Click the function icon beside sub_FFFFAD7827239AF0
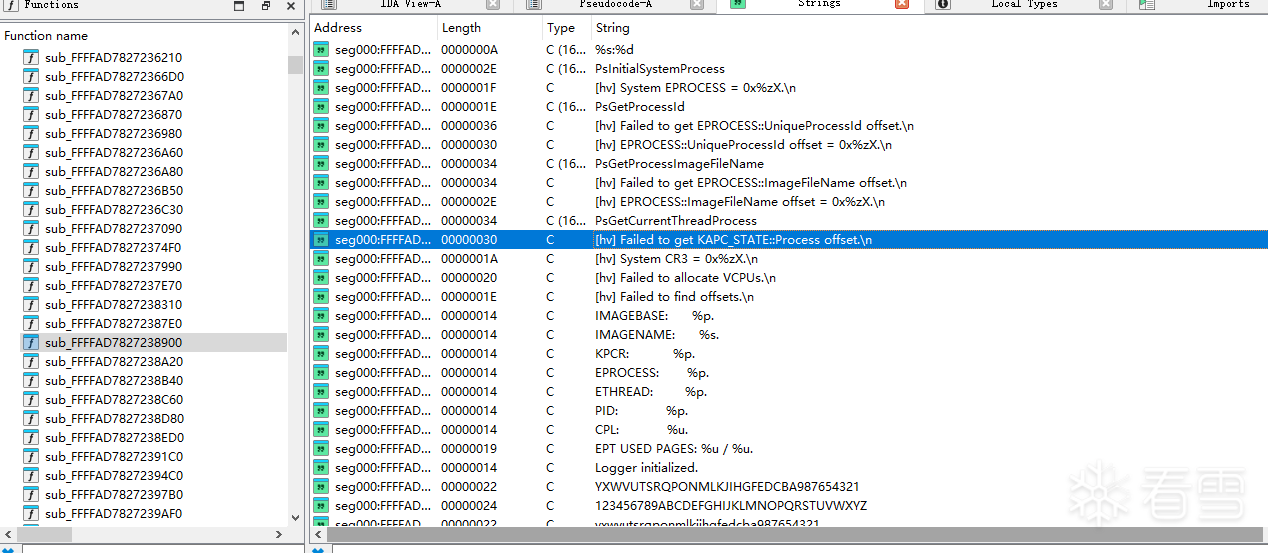Image resolution: width=1268 pixels, height=553 pixels. pyautogui.click(x=31, y=514)
